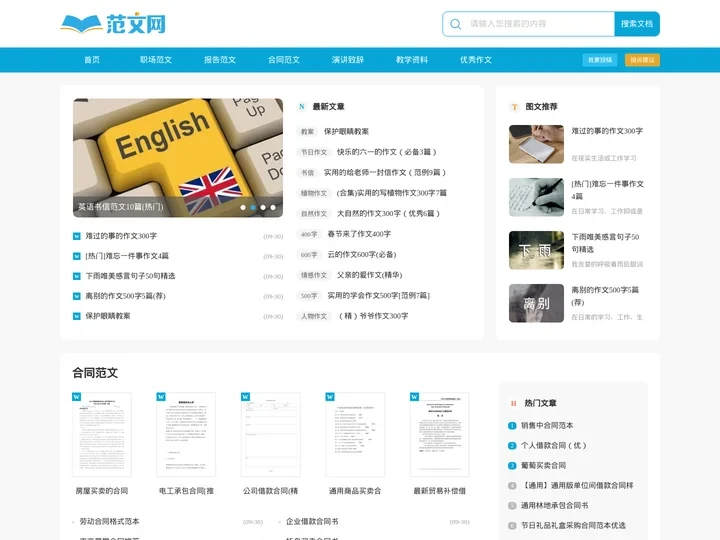Click rank 1 badge beside 销售中合同范本

click(512, 426)
